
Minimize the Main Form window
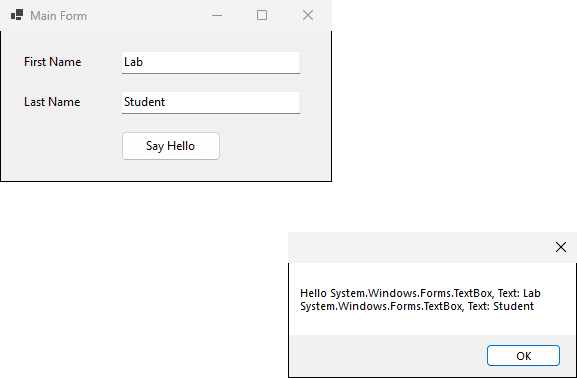[x=217, y=15]
